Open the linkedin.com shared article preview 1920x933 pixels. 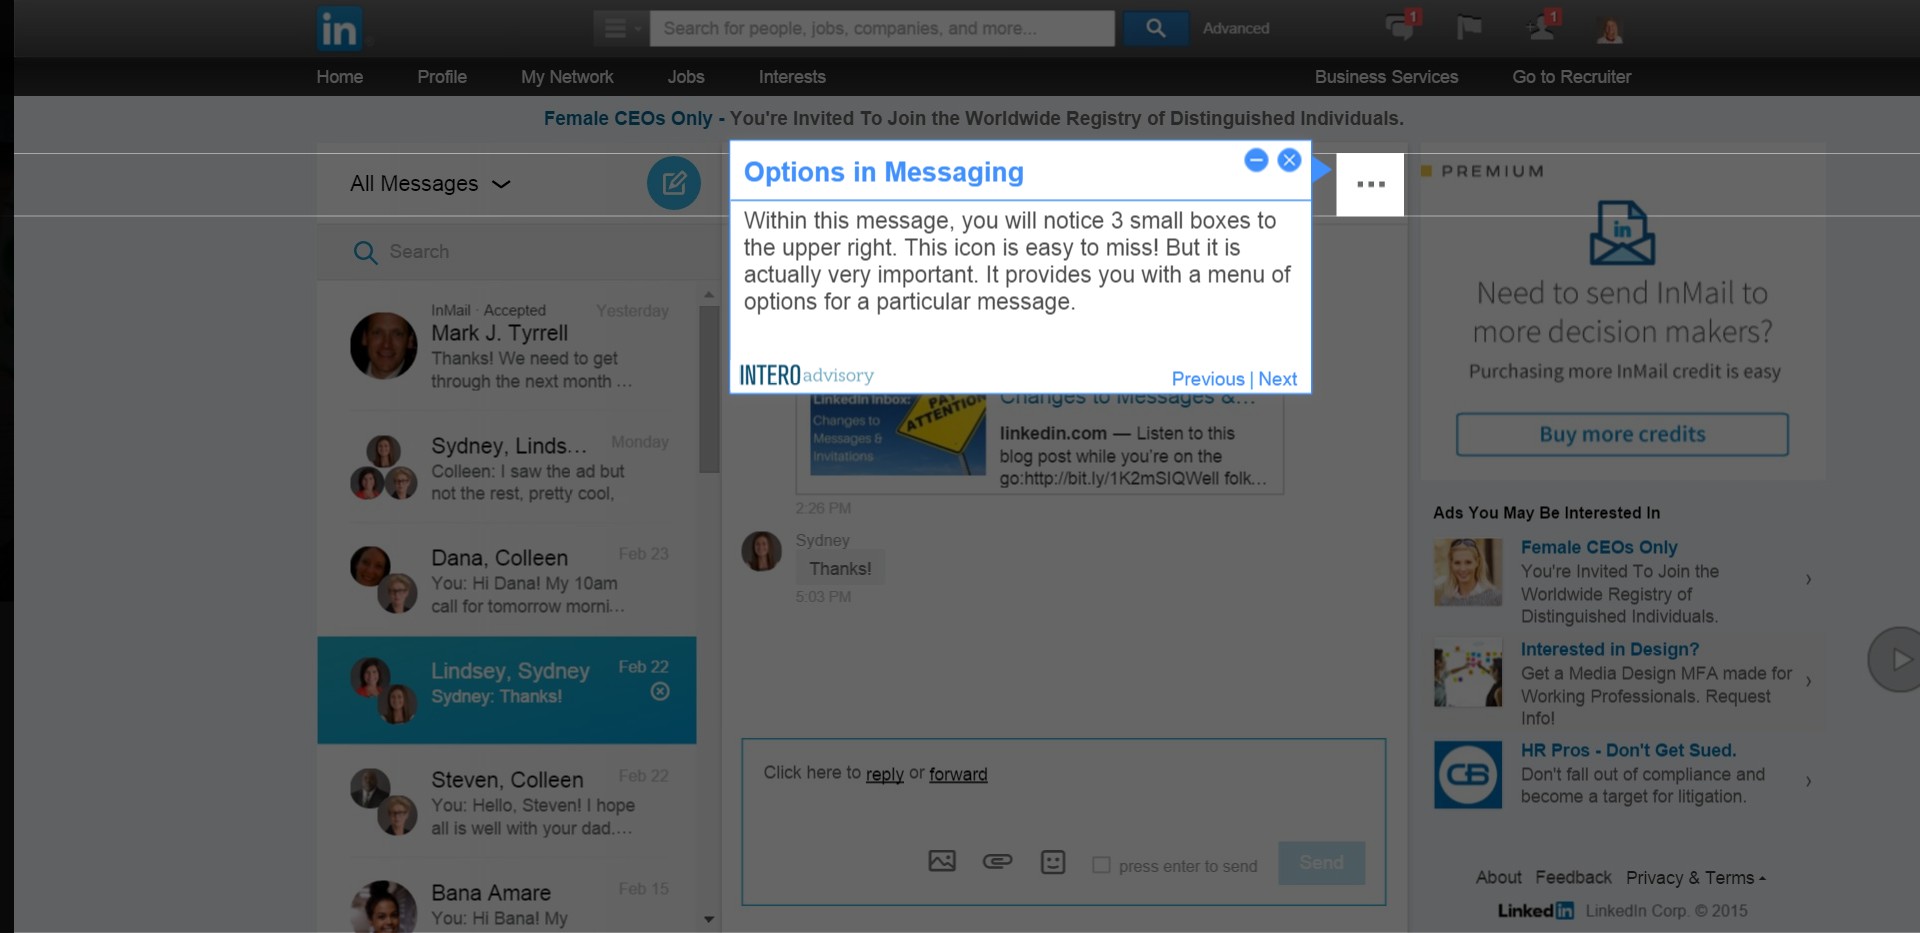pyautogui.click(x=1040, y=443)
